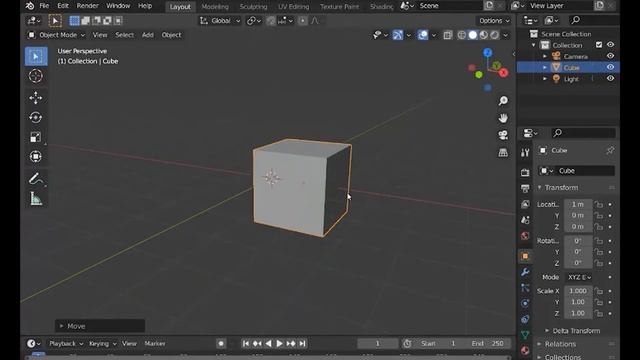Click the Play animation button
The height and width of the screenshot is (360, 640).
tap(280, 344)
